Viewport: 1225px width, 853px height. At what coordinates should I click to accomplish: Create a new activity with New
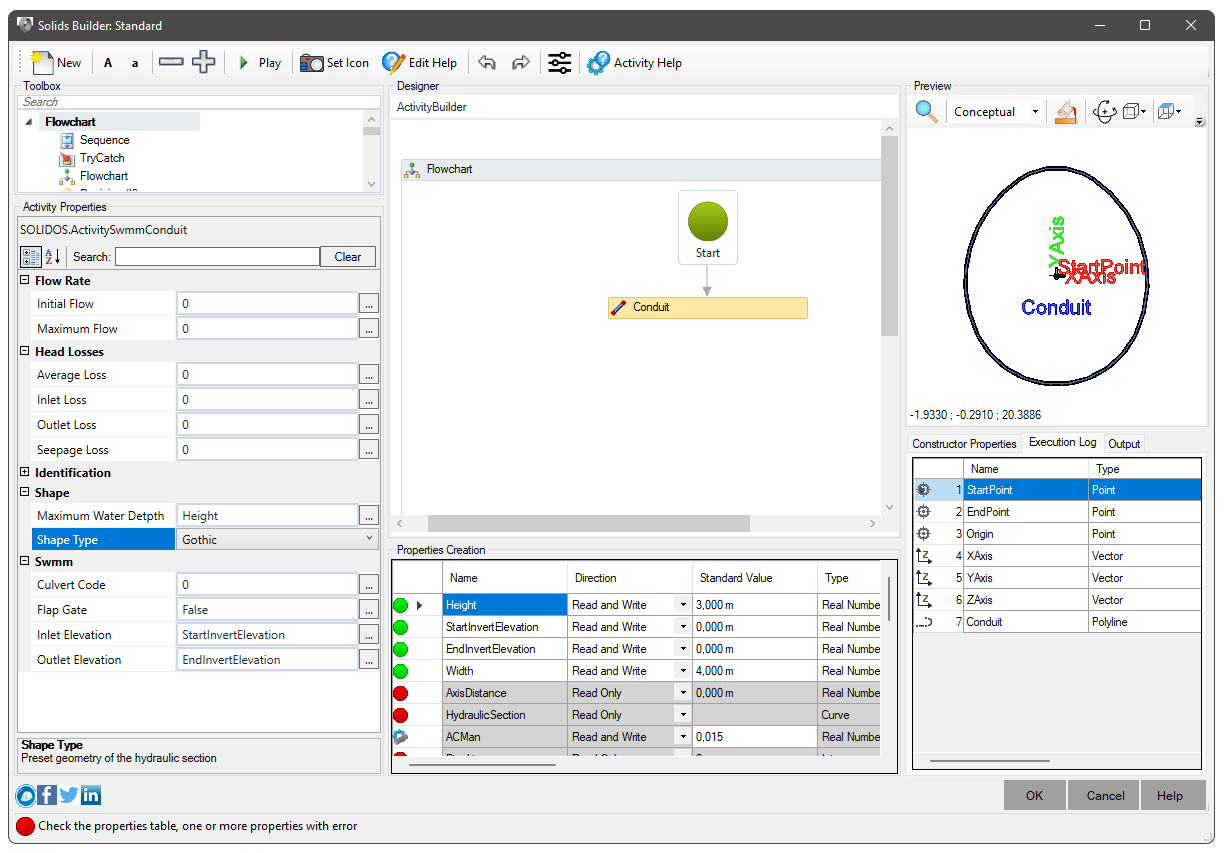pos(56,63)
